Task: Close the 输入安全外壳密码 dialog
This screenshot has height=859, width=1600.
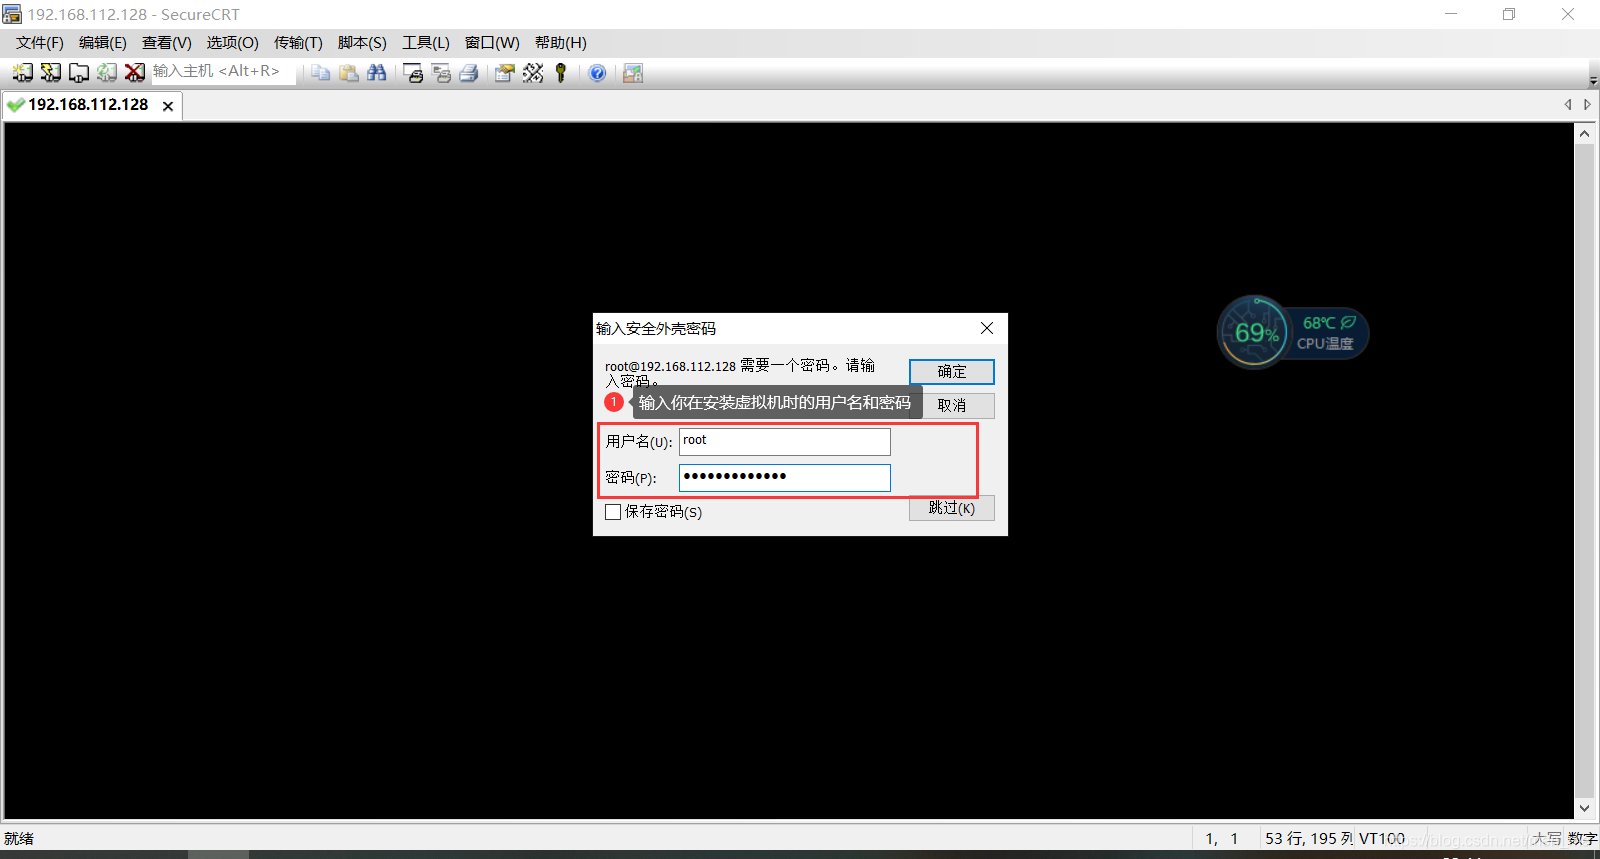Action: [987, 328]
